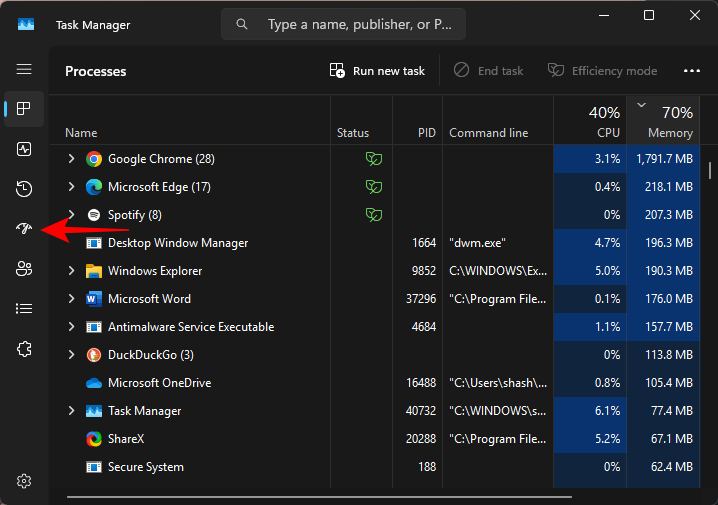
Task: Click efficiency leaf icon for Spotify
Action: 374,215
